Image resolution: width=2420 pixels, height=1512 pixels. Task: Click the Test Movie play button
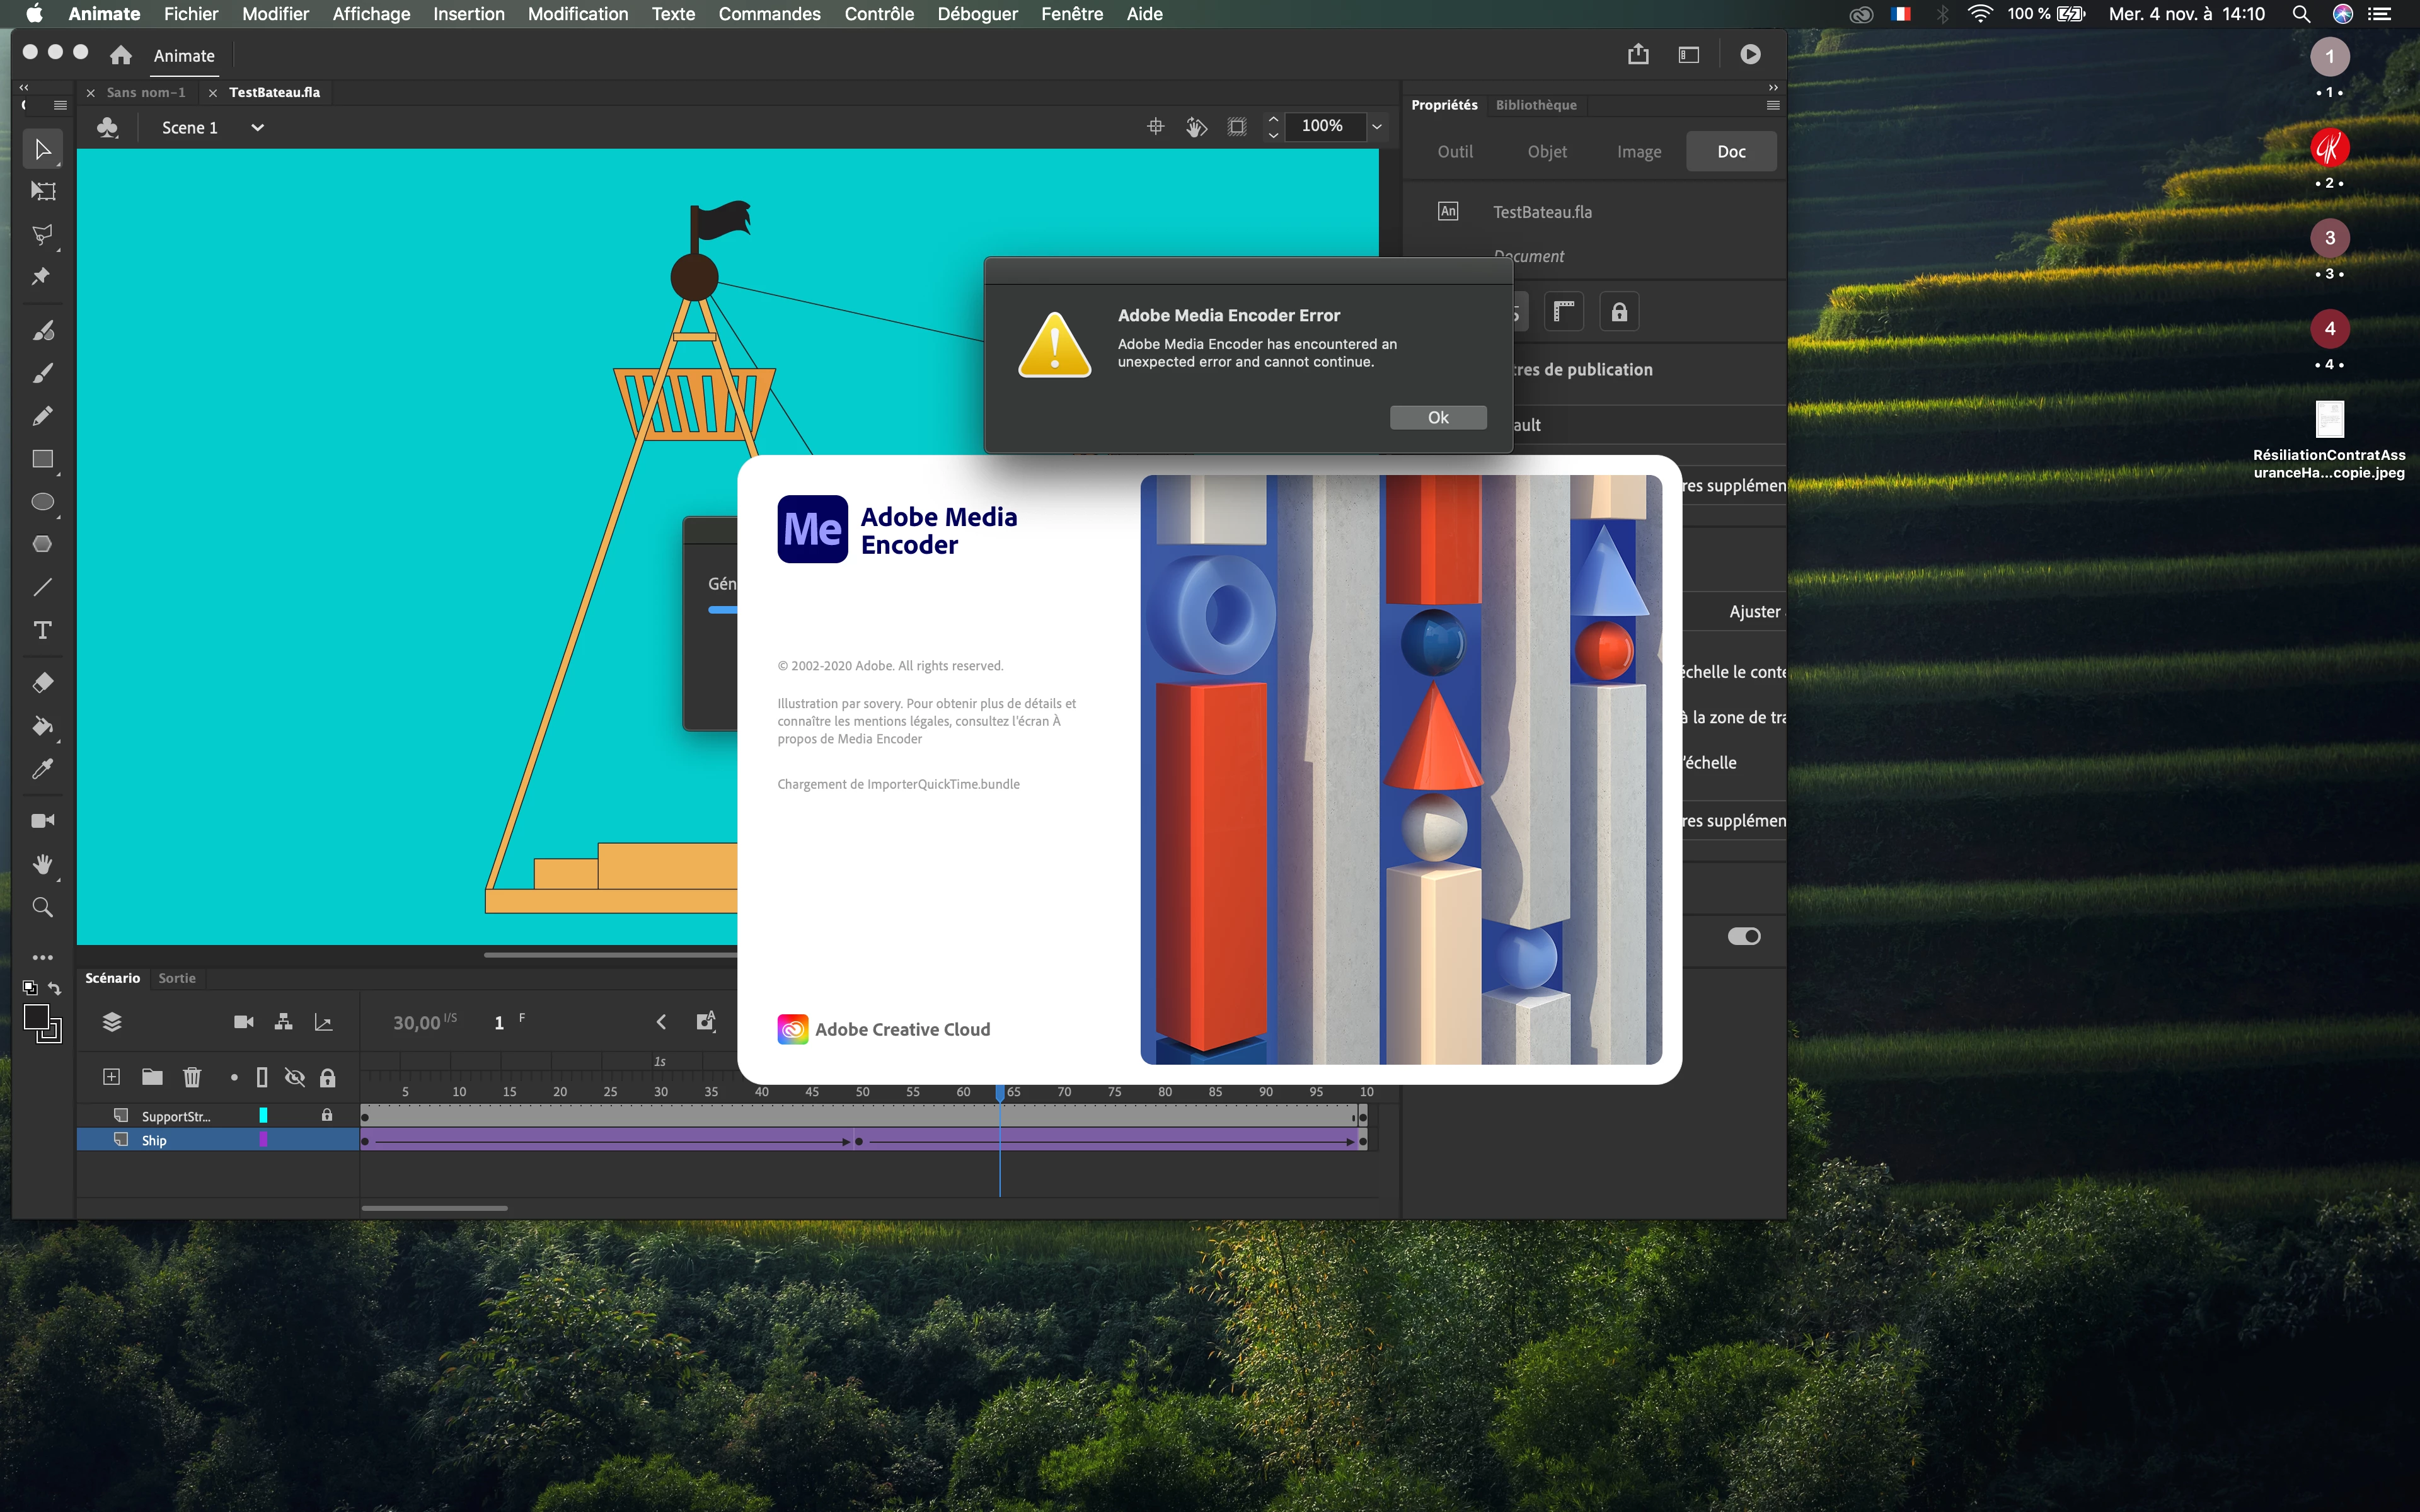[1750, 55]
